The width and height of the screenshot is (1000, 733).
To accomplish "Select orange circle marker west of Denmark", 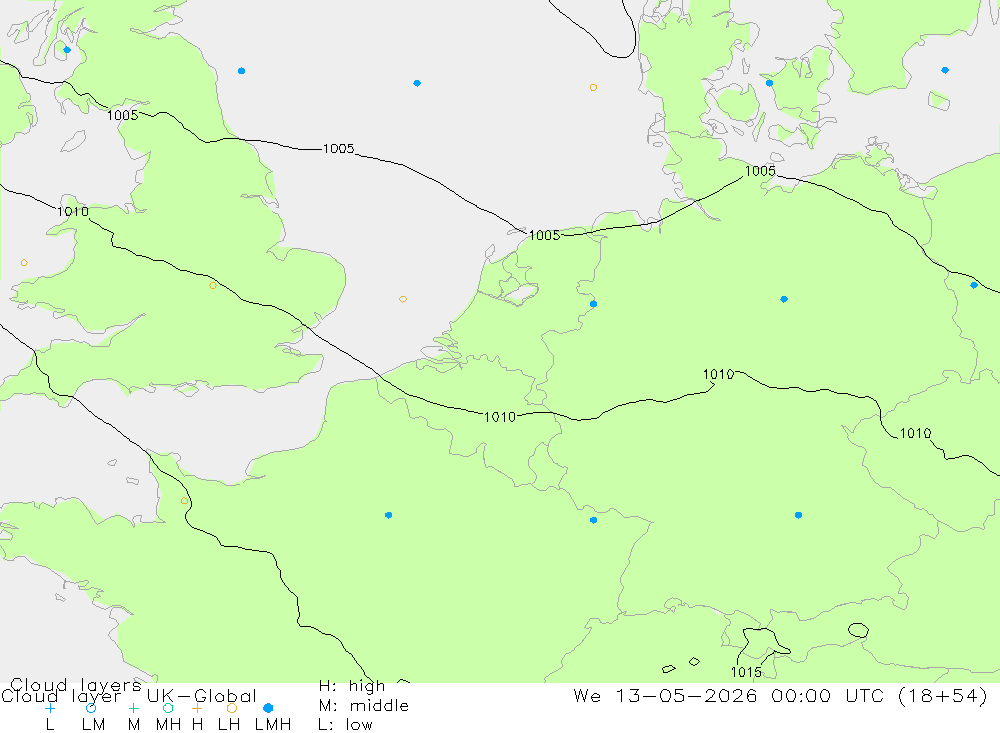I will tap(593, 87).
